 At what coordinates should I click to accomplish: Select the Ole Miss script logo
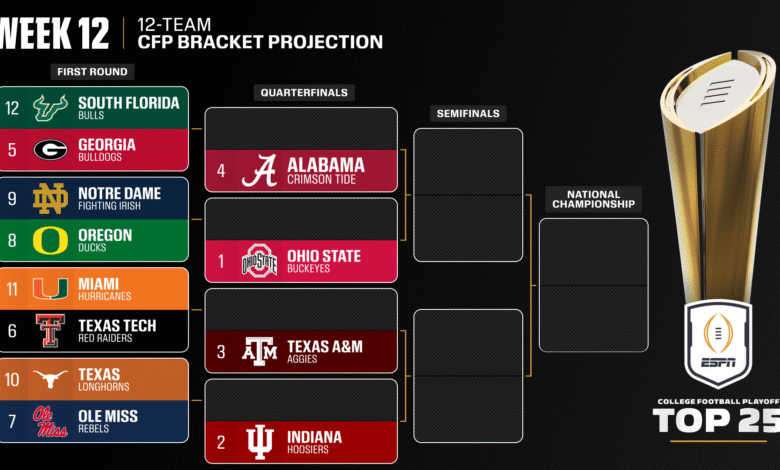pos(50,421)
